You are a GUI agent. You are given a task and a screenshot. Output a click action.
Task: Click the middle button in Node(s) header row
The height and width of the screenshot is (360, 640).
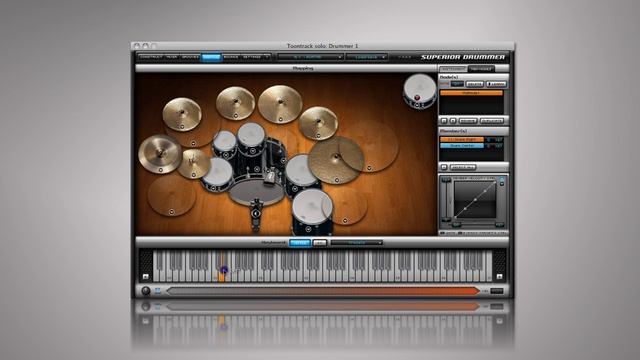click(x=475, y=84)
